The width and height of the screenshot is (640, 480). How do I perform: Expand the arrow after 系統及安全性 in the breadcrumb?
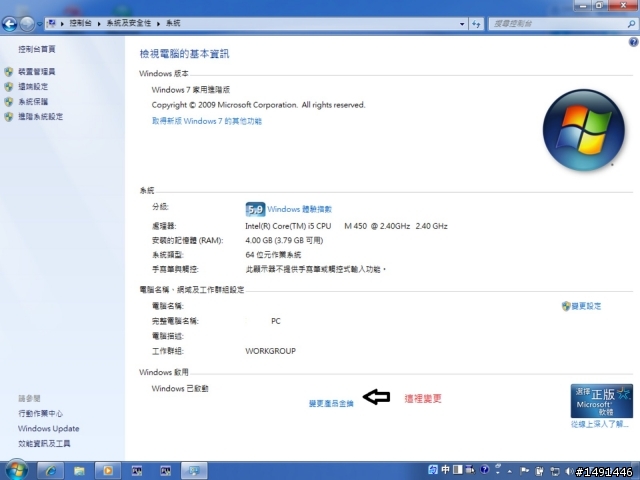point(158,24)
